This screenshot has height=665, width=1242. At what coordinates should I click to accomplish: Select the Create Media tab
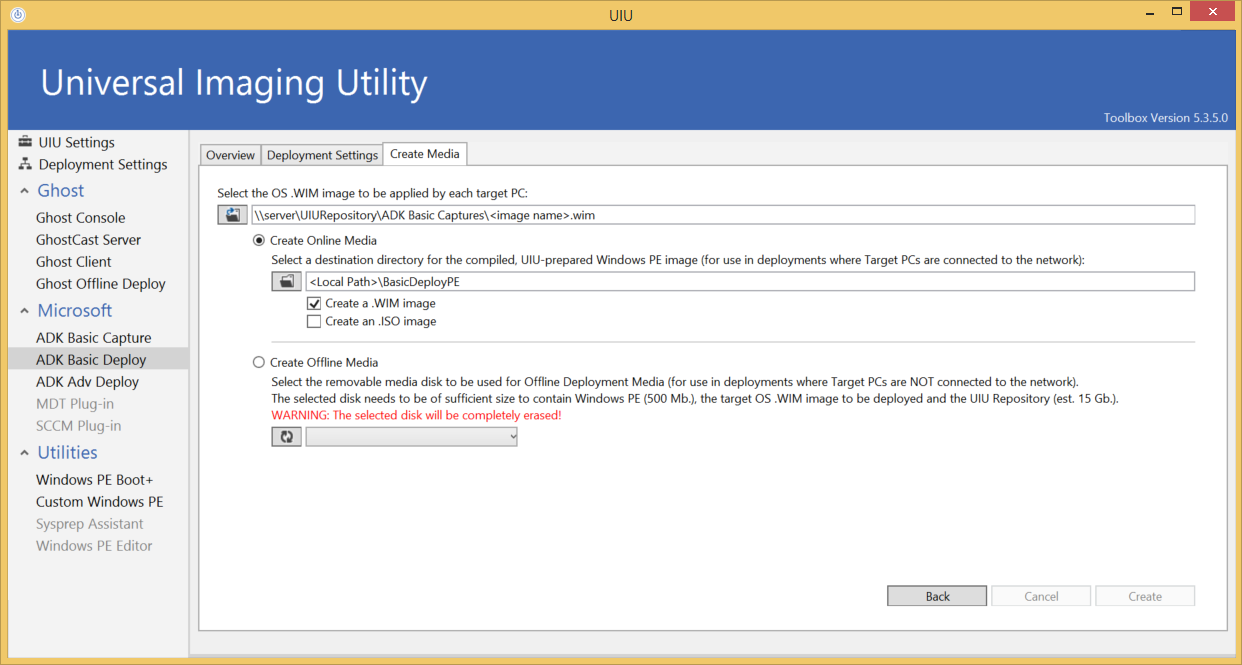425,154
